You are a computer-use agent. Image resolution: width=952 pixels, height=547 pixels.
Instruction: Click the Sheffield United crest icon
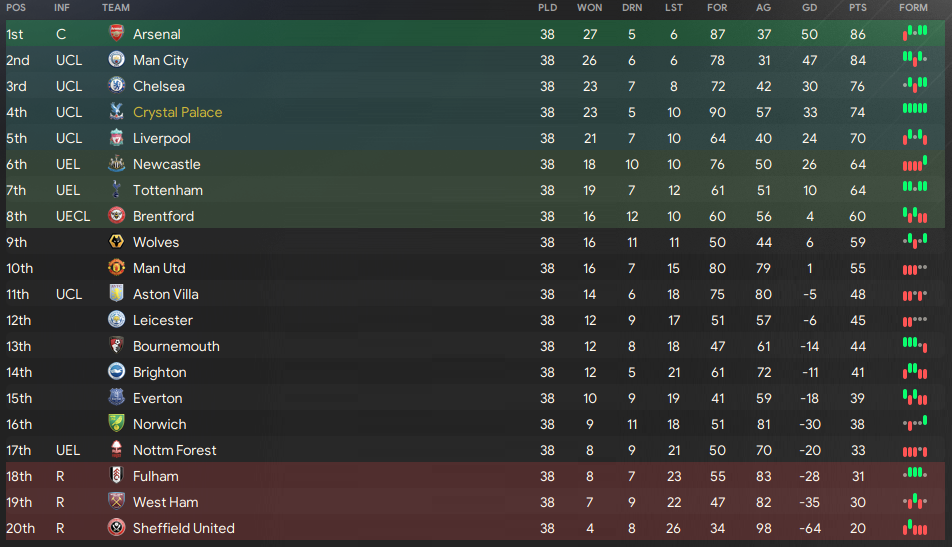(x=116, y=528)
